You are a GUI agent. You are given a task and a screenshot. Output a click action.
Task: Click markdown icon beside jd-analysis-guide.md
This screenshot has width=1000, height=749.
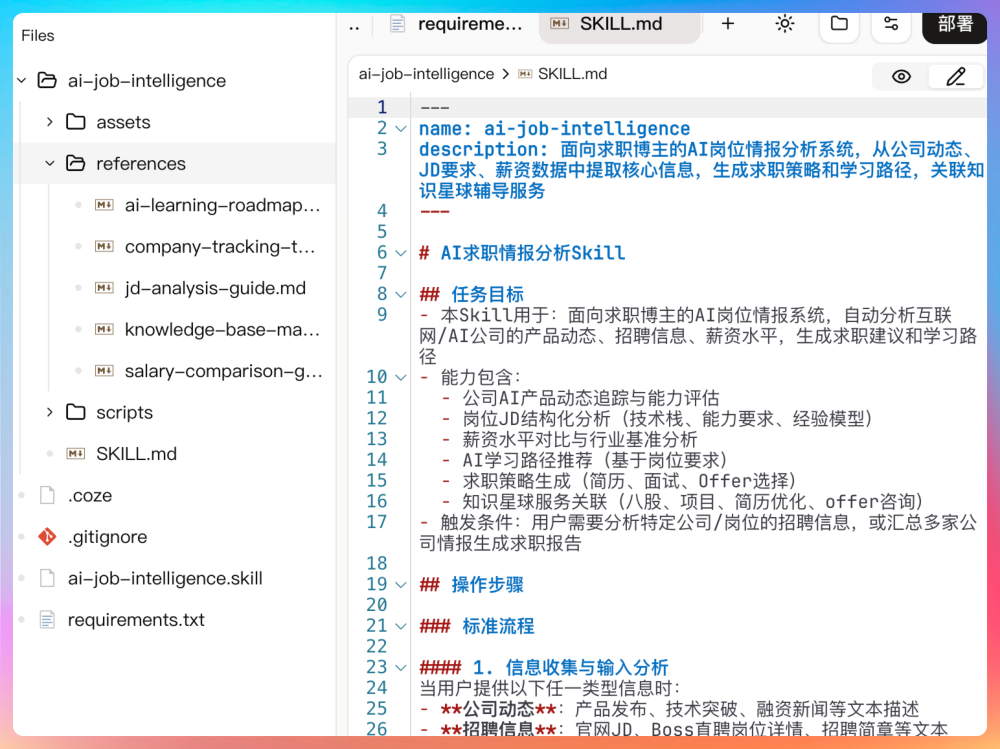104,288
